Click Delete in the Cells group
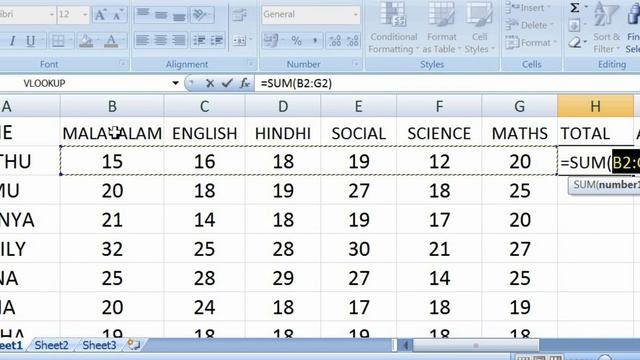 tap(530, 25)
